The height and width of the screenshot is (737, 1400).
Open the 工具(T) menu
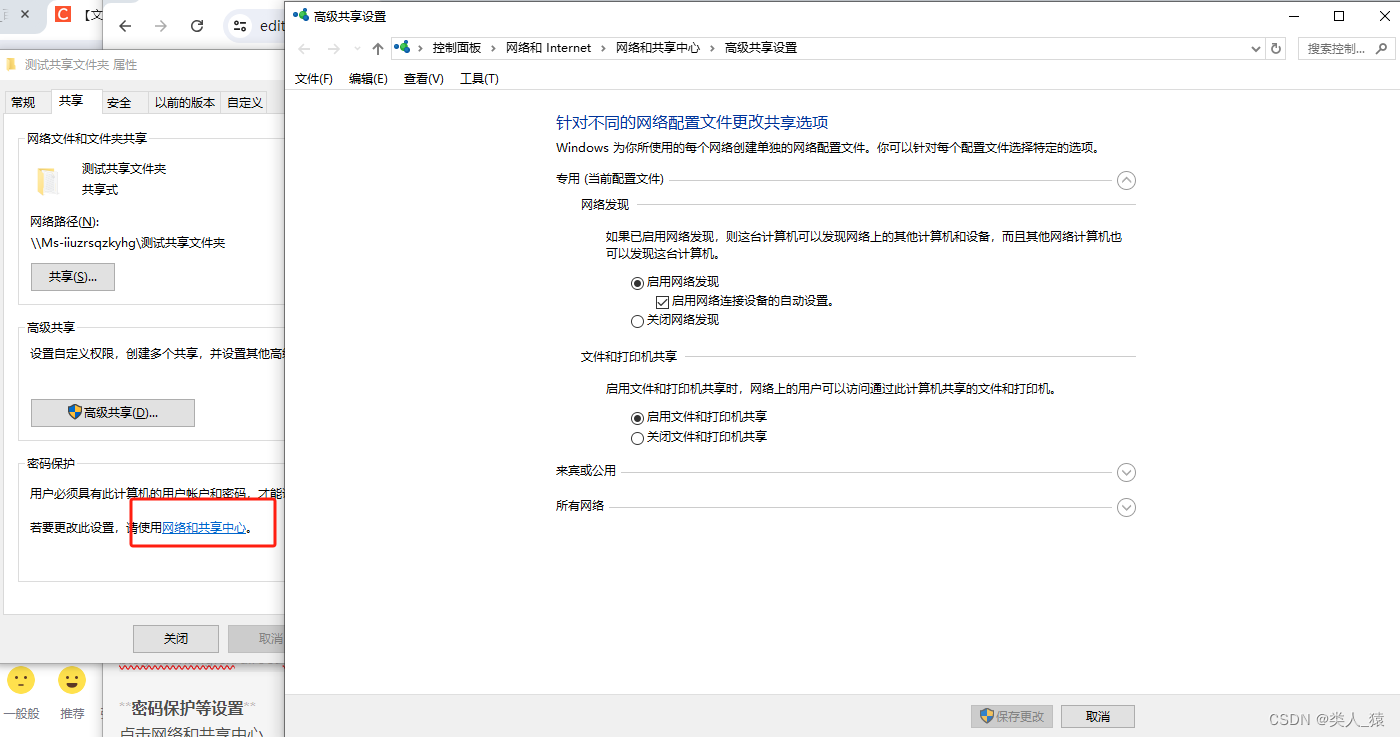pos(479,79)
